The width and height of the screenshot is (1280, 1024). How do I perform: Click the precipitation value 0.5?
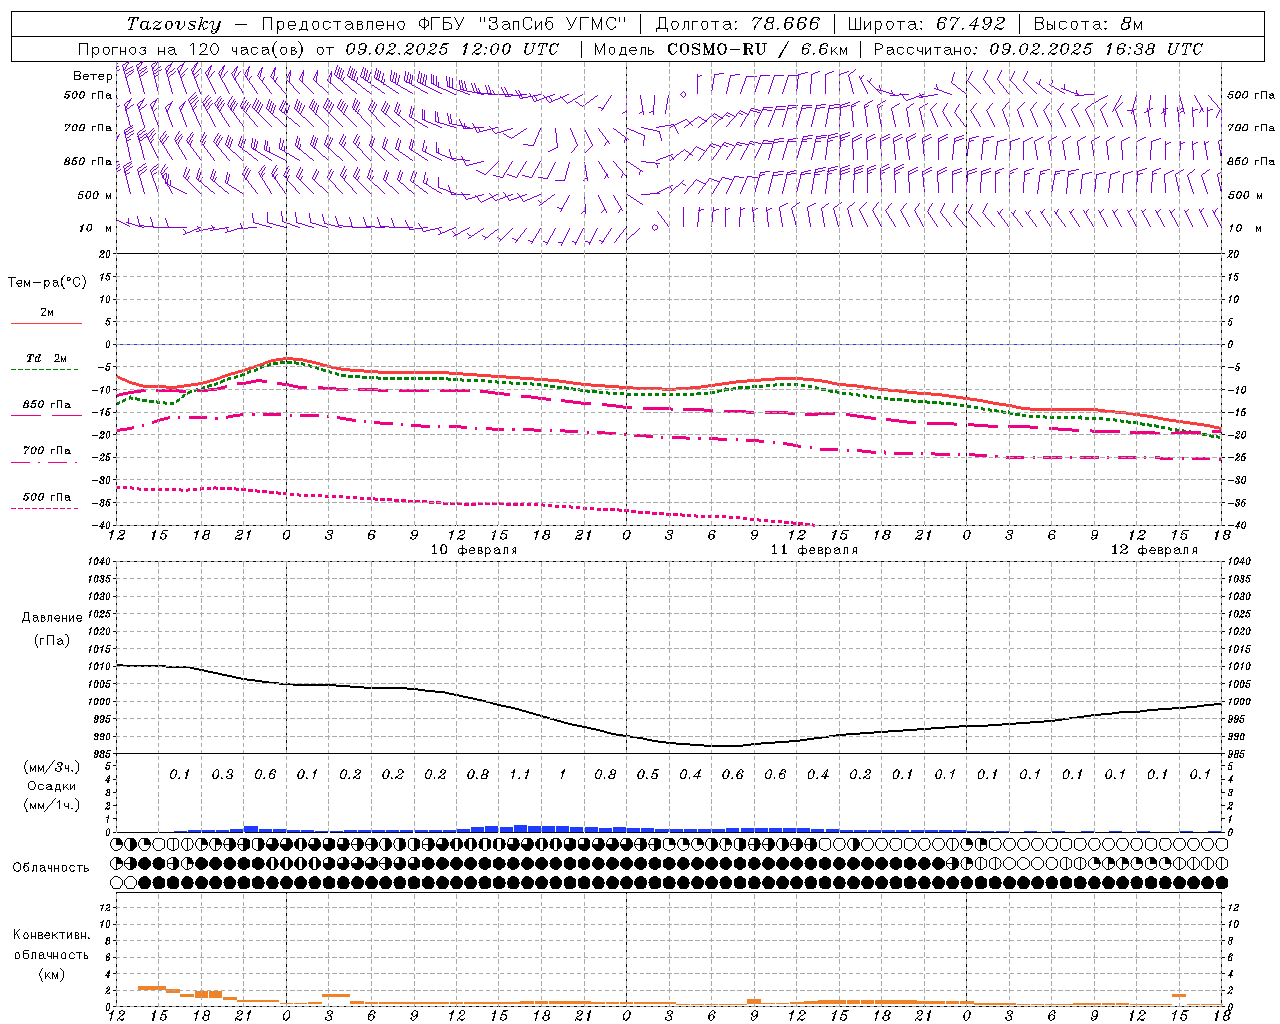(648, 774)
